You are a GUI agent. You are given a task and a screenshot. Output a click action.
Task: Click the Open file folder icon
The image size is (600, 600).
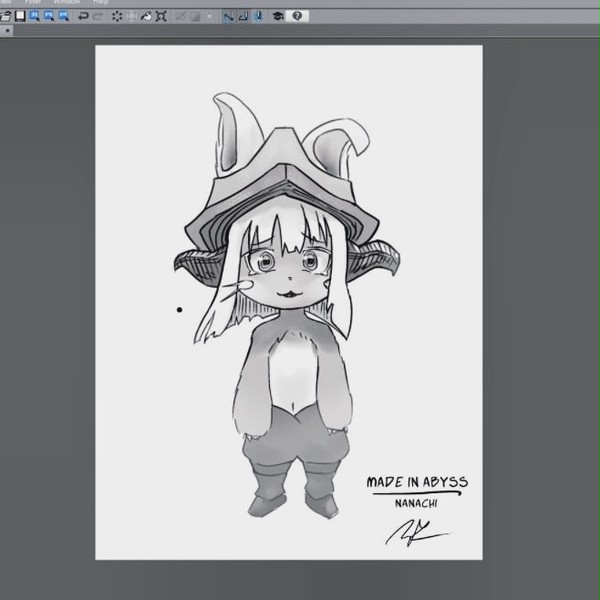pyautogui.click(x=5, y=16)
